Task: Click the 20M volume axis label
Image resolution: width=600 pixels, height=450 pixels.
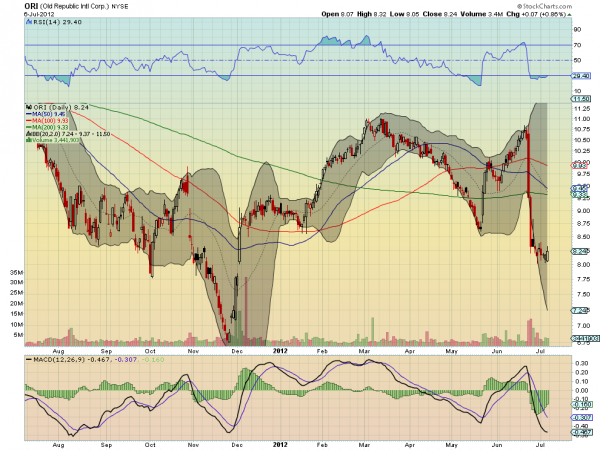Action: (17, 303)
